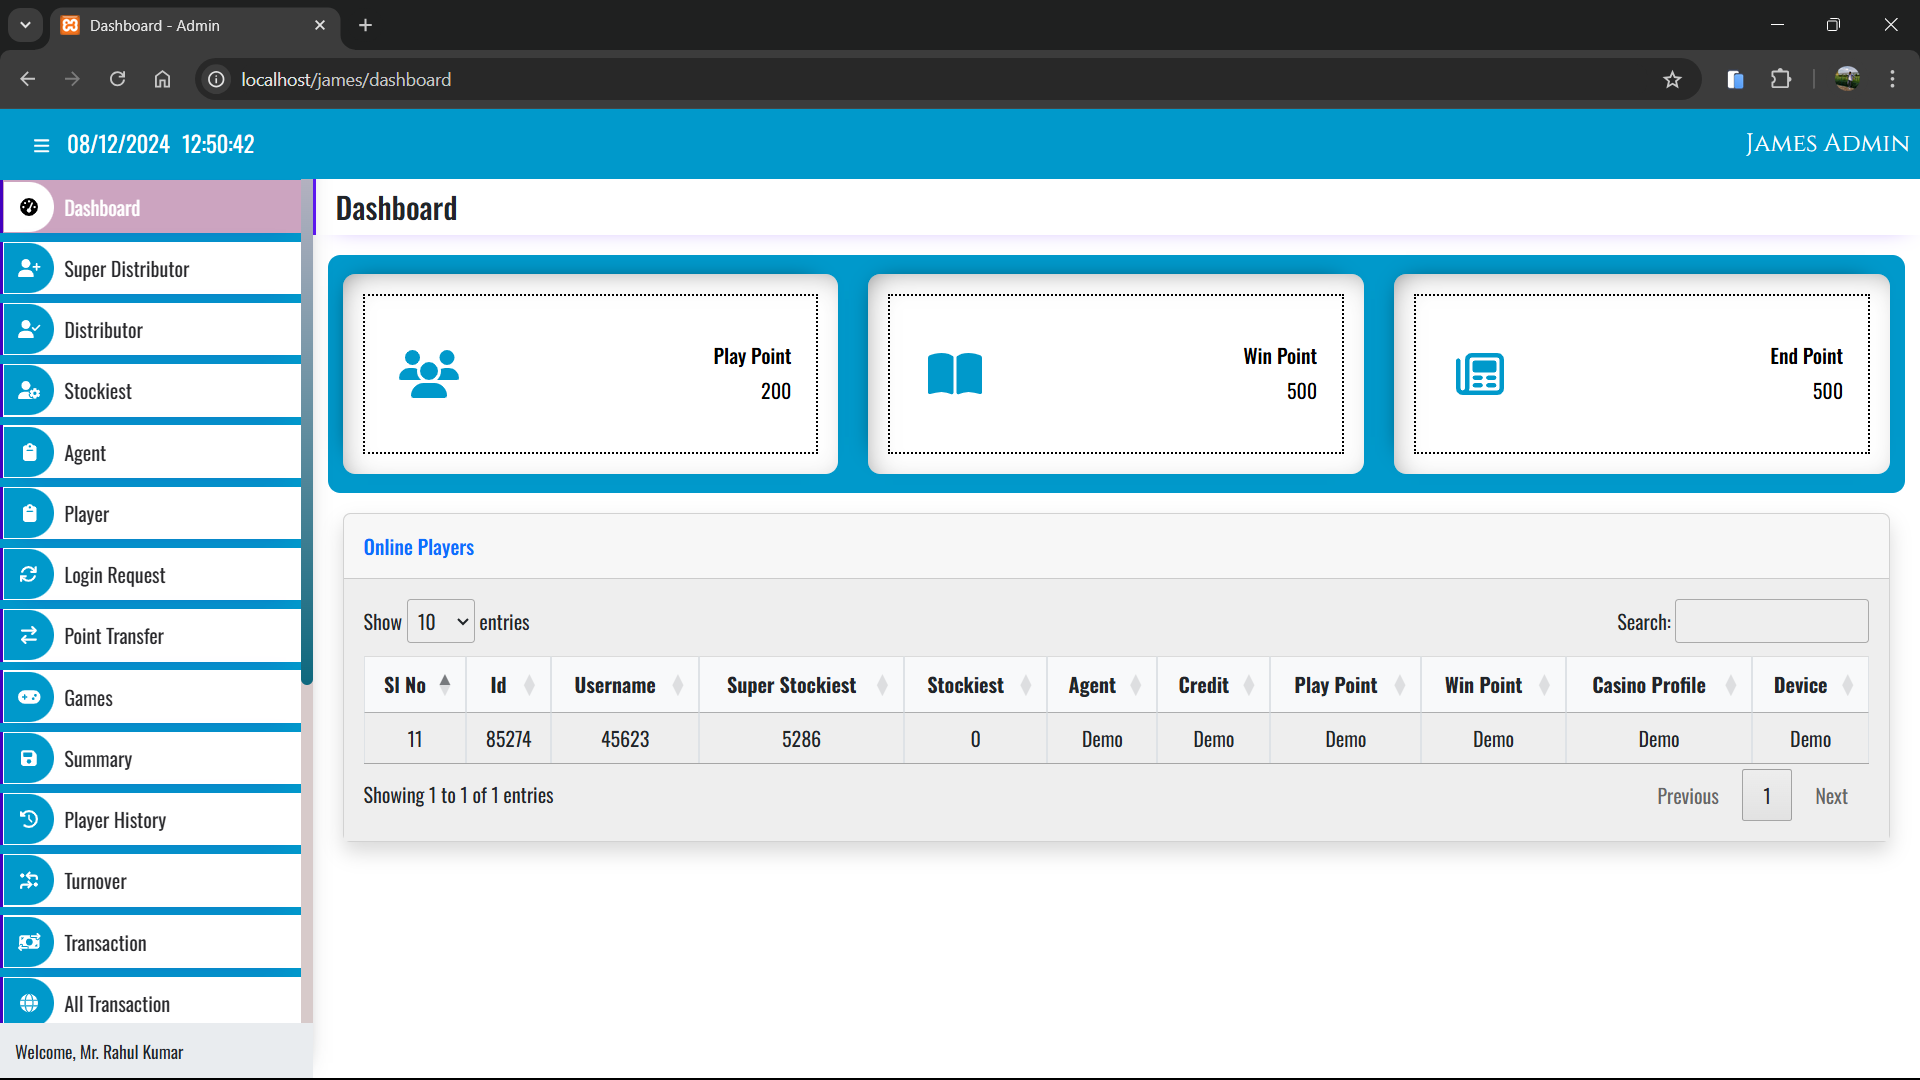Click the Point Transfer arrows icon

(29, 636)
